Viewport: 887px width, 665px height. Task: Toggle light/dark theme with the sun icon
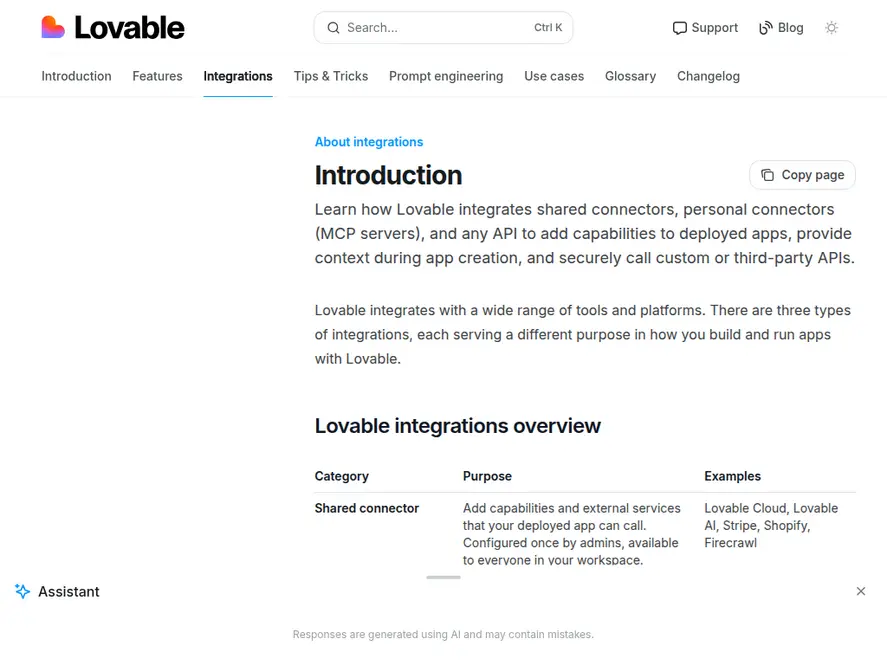click(831, 28)
